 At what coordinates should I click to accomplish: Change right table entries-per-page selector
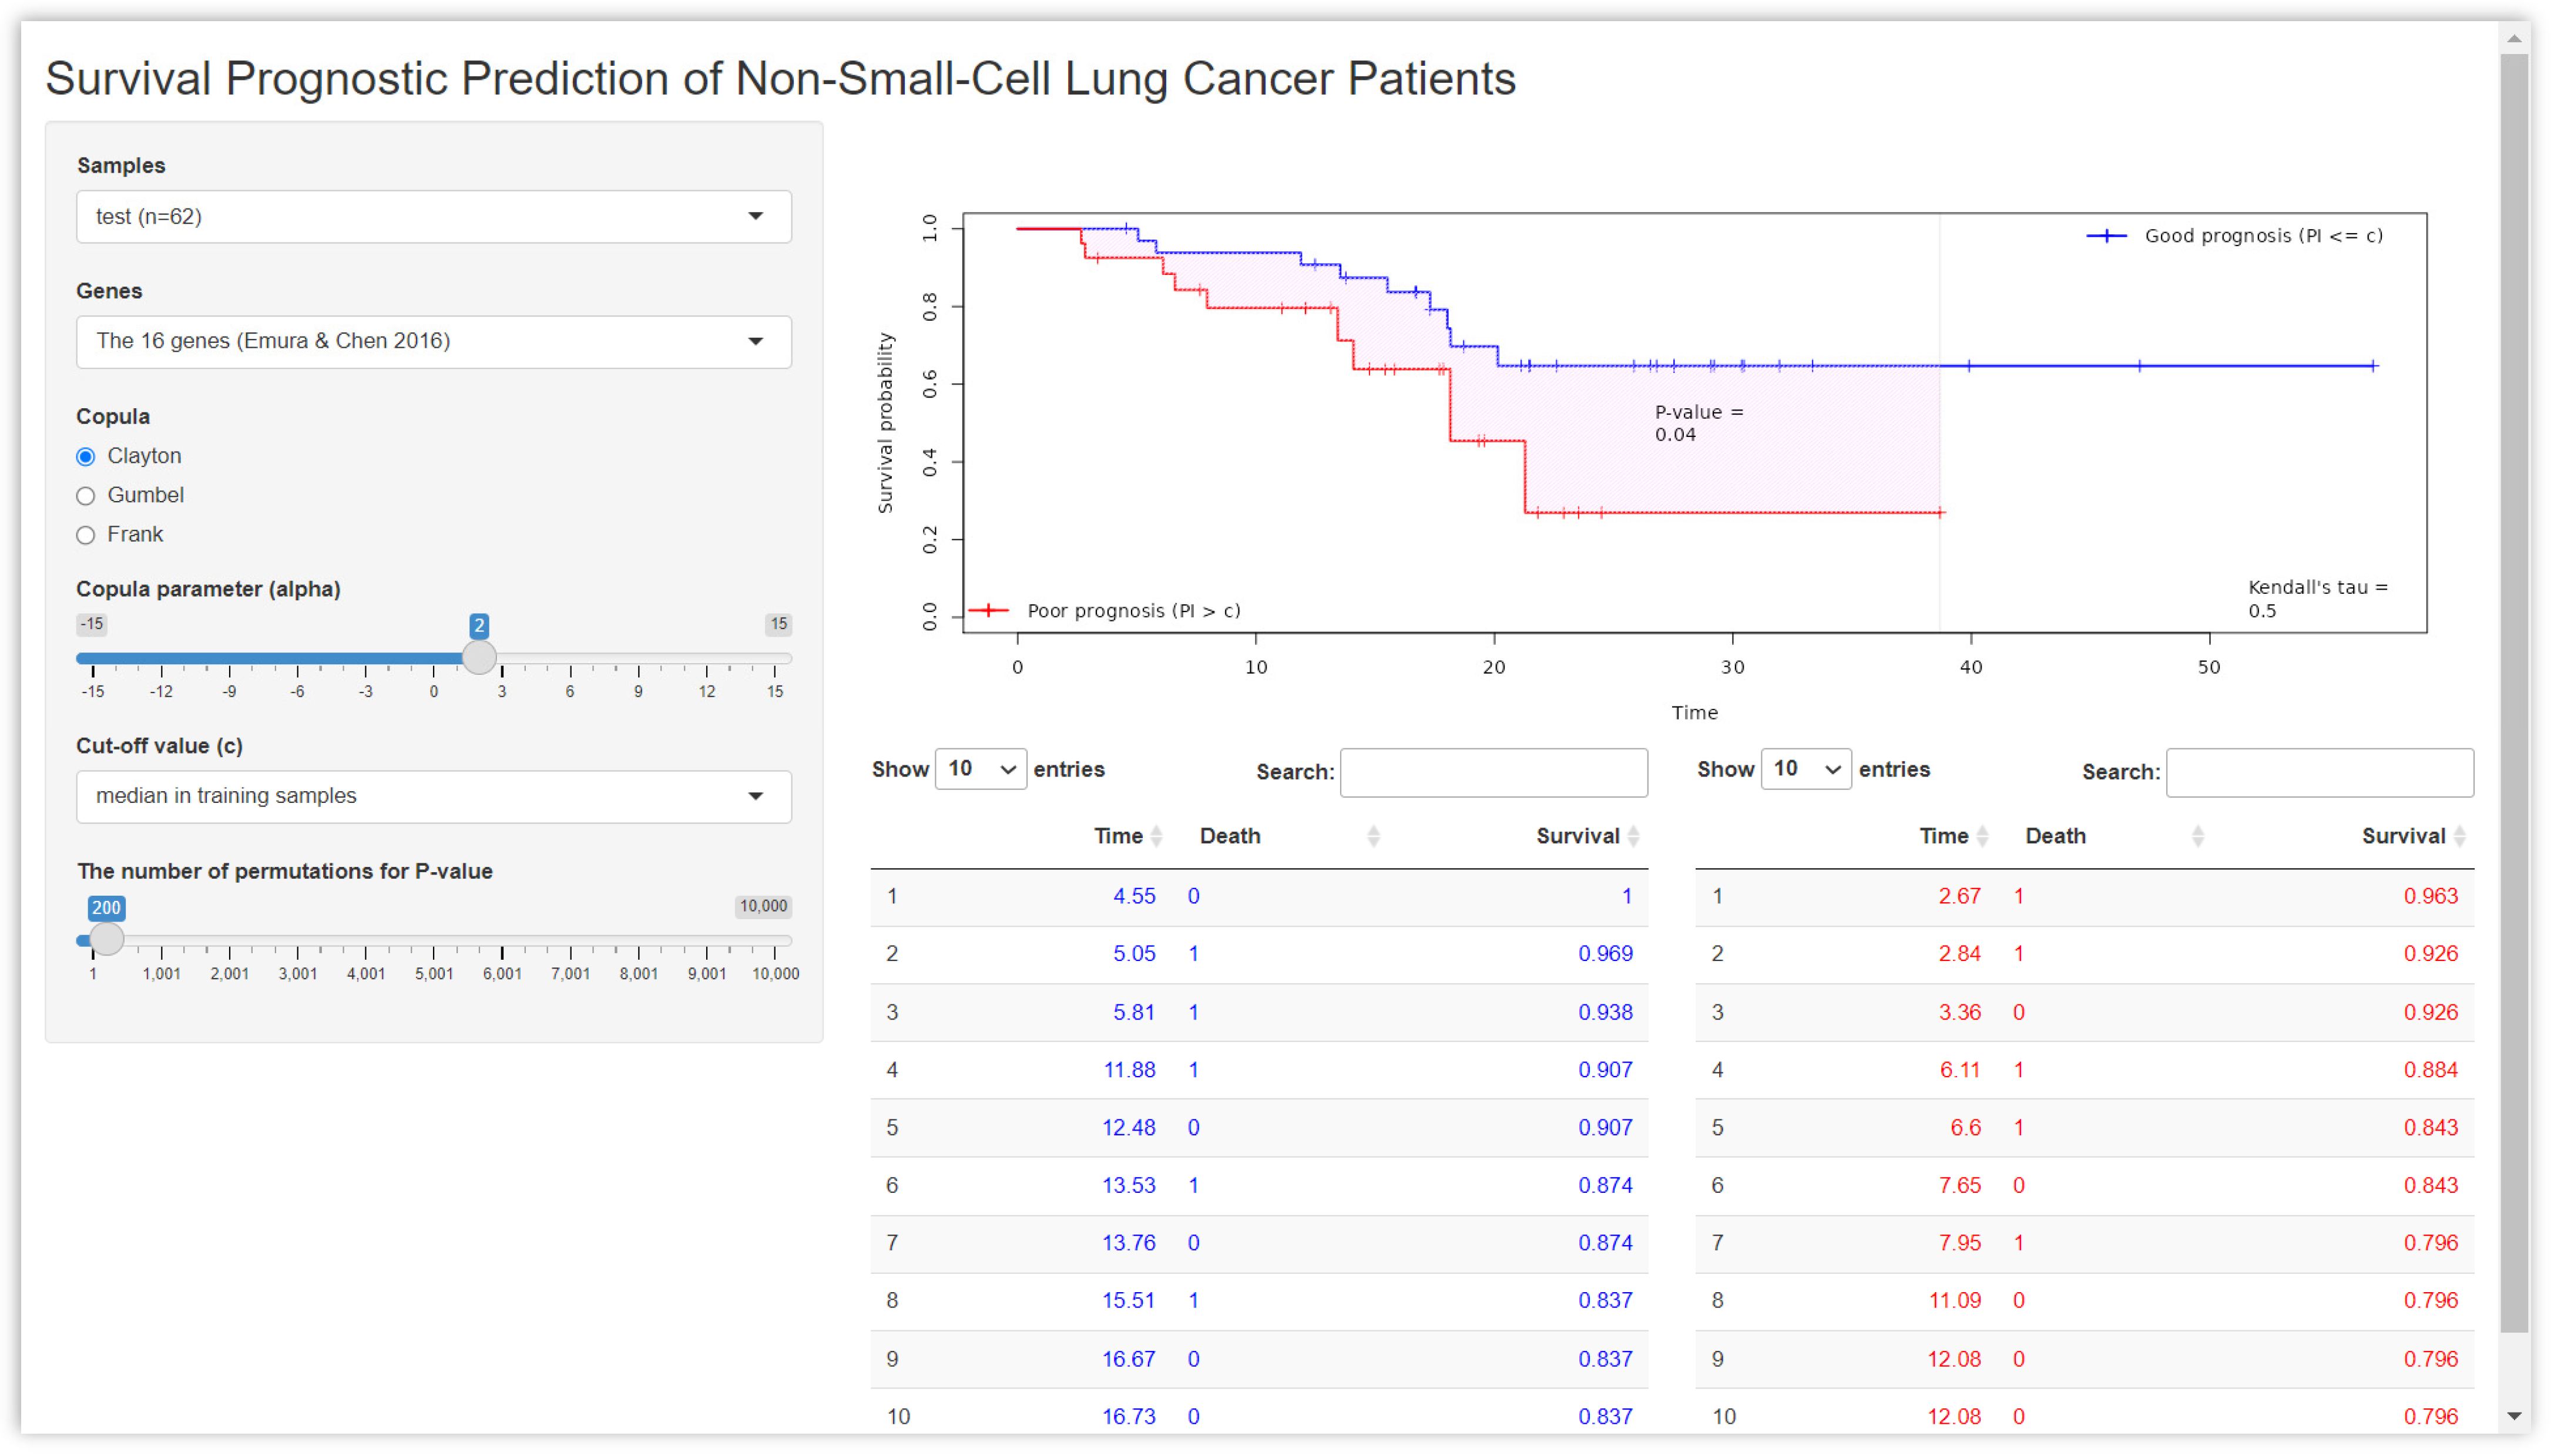(x=1805, y=769)
